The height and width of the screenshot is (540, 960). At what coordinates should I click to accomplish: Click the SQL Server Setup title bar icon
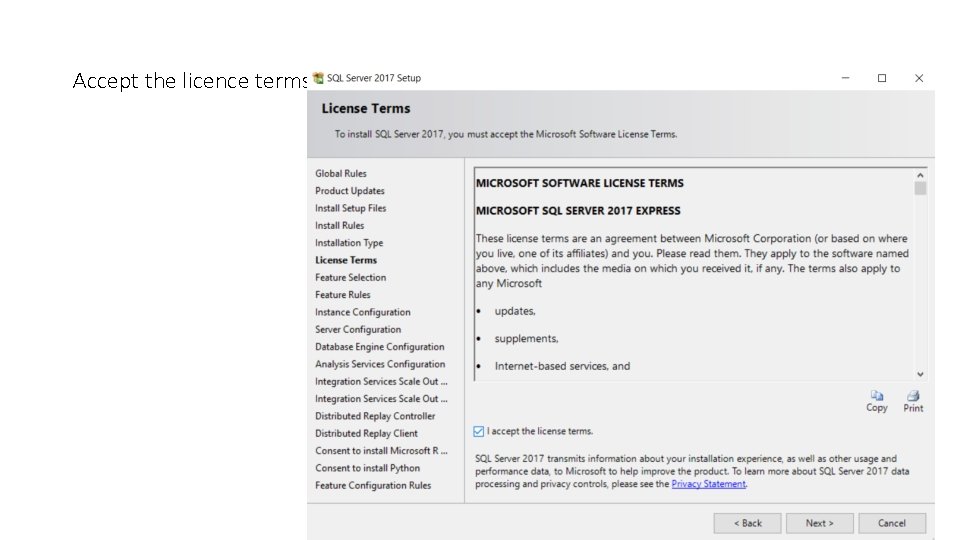pyautogui.click(x=318, y=78)
